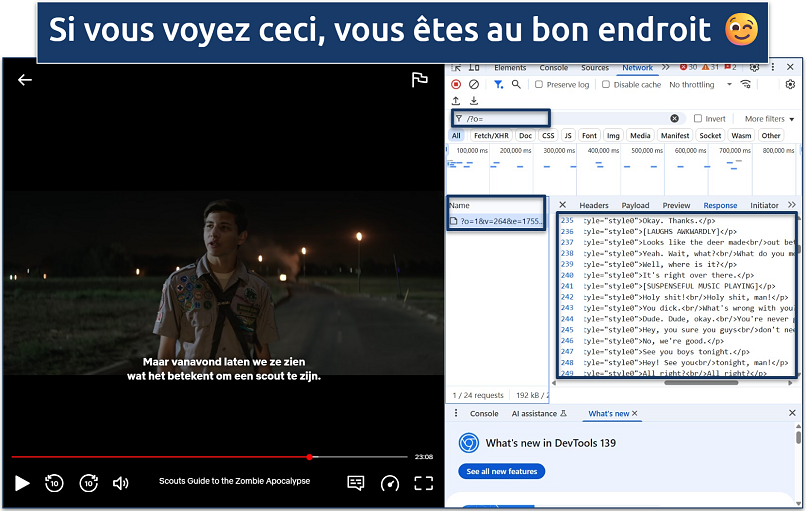The image size is (806, 511).
Task: Show more request detail tabs after Initiator
Action: pos(792,205)
